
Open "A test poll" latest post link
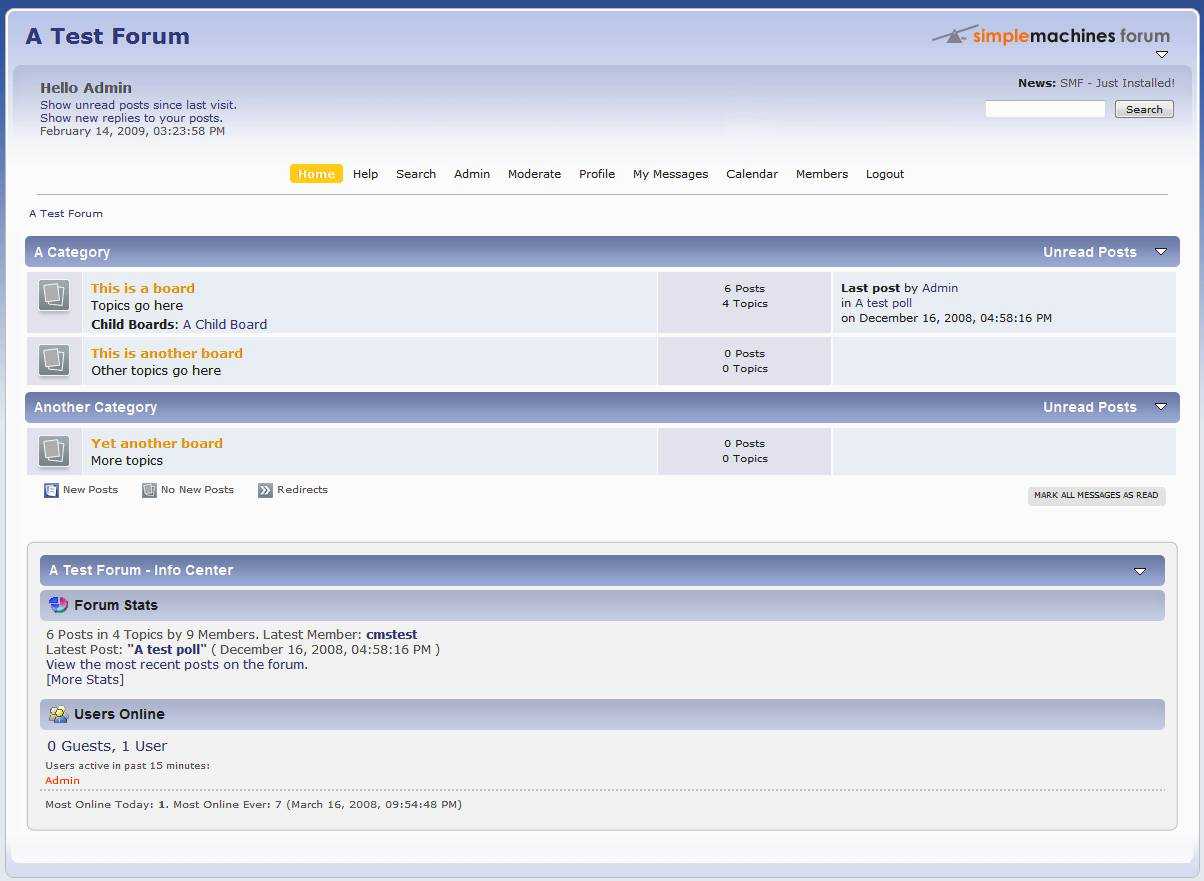click(167, 649)
